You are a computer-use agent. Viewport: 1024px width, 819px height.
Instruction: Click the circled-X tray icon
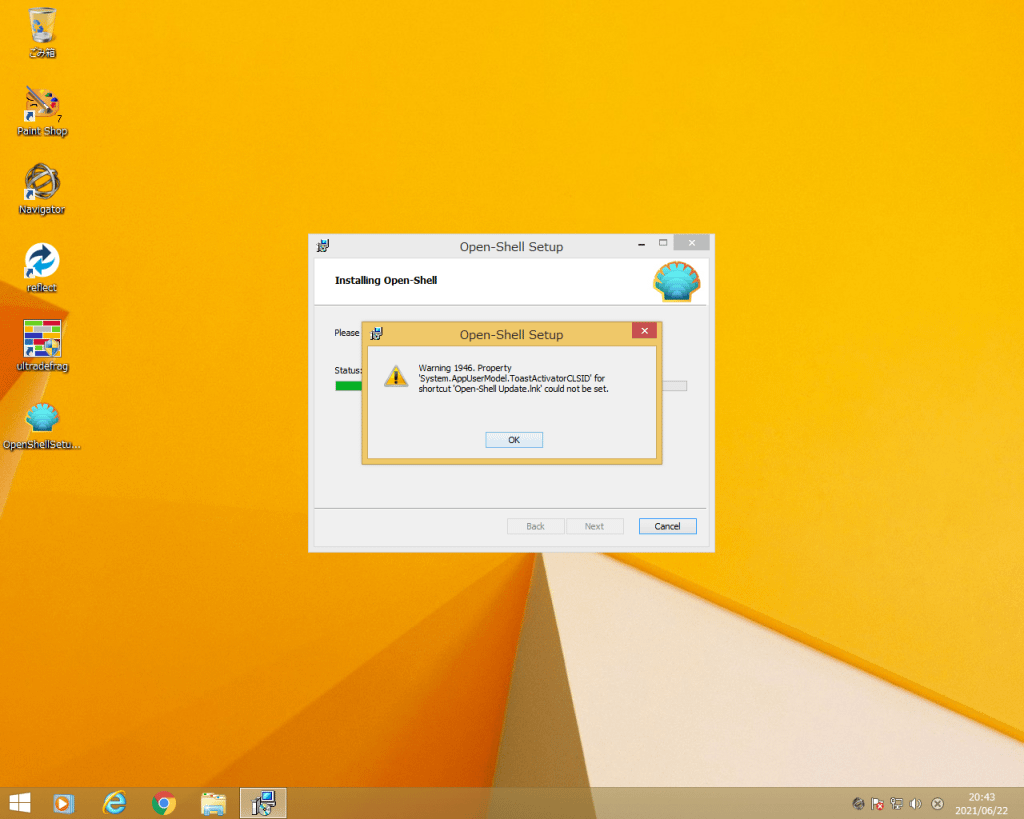point(937,804)
